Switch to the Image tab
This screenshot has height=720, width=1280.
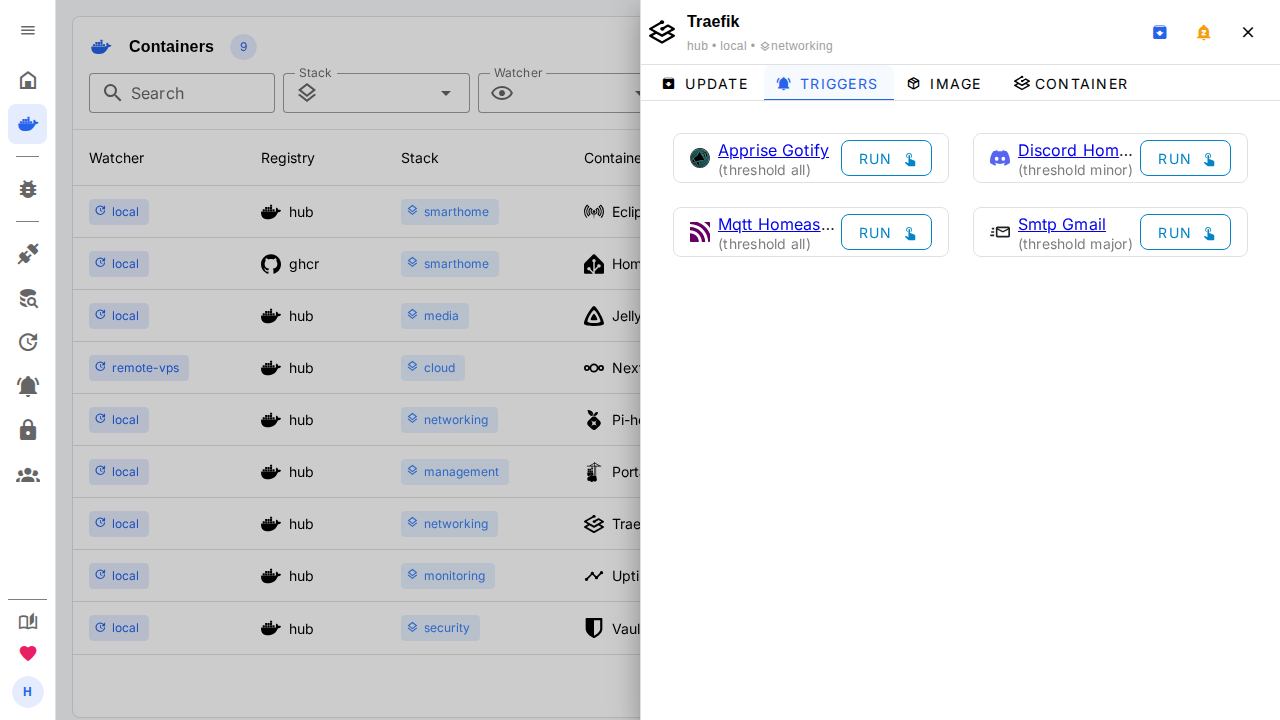tap(944, 84)
